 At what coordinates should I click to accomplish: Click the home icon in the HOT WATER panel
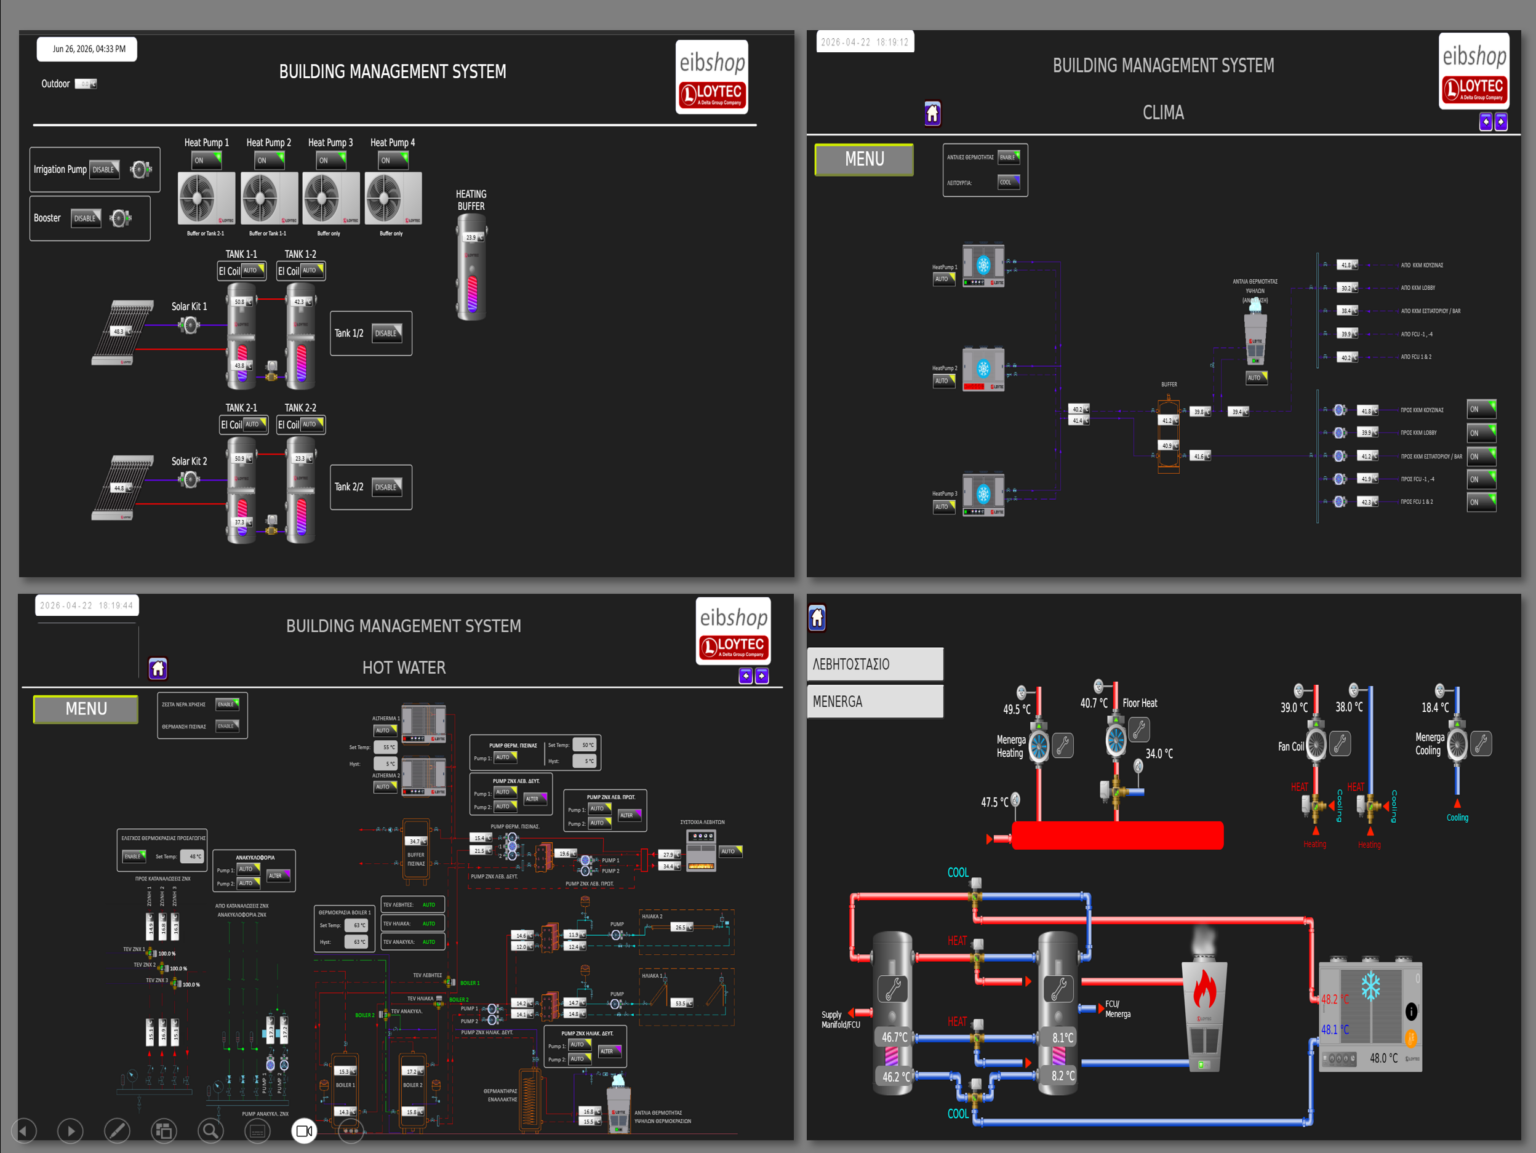pyautogui.click(x=158, y=668)
